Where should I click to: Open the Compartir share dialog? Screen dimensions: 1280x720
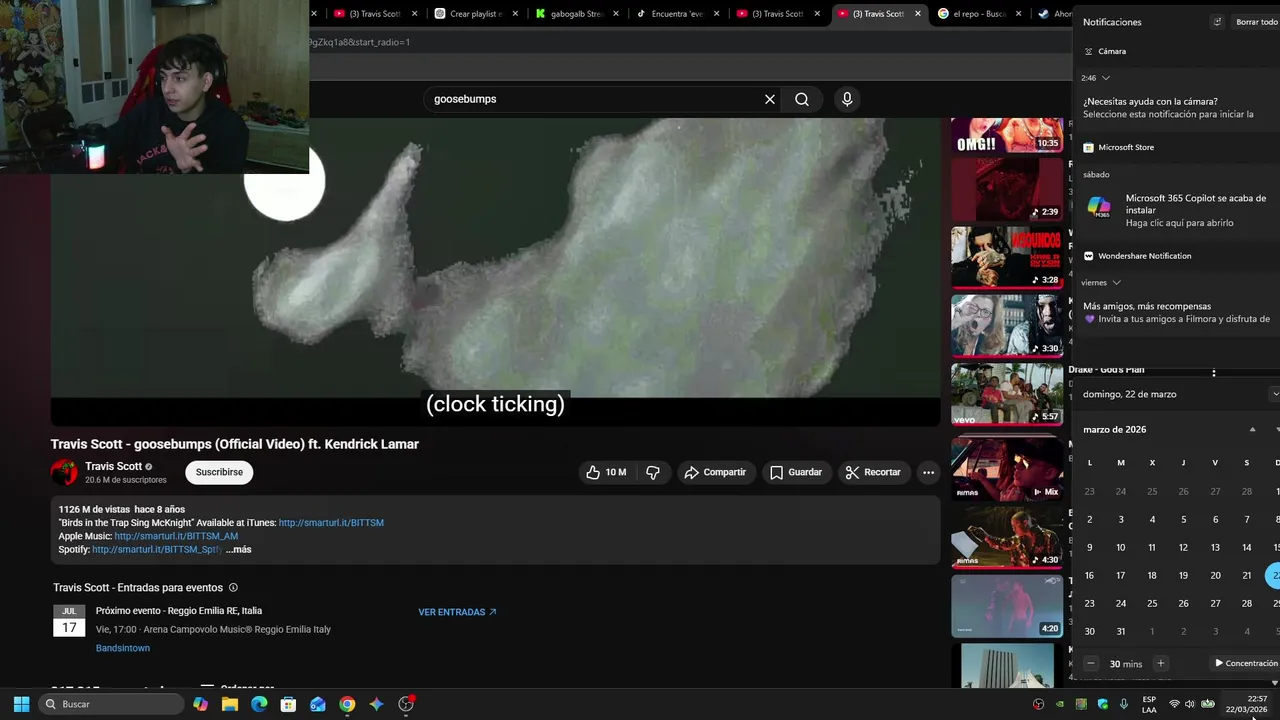[715, 472]
